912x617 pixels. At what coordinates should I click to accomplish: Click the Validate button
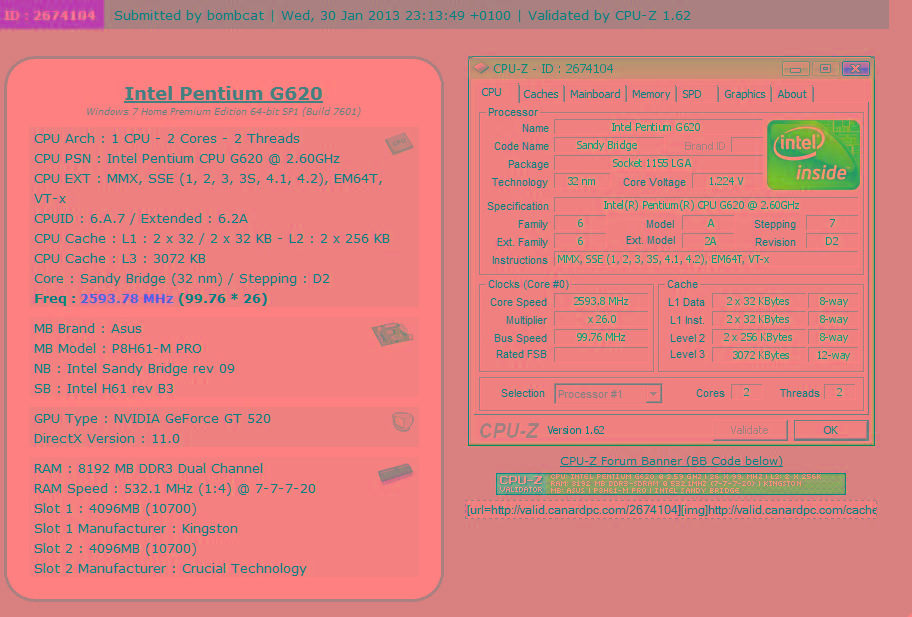click(750, 430)
